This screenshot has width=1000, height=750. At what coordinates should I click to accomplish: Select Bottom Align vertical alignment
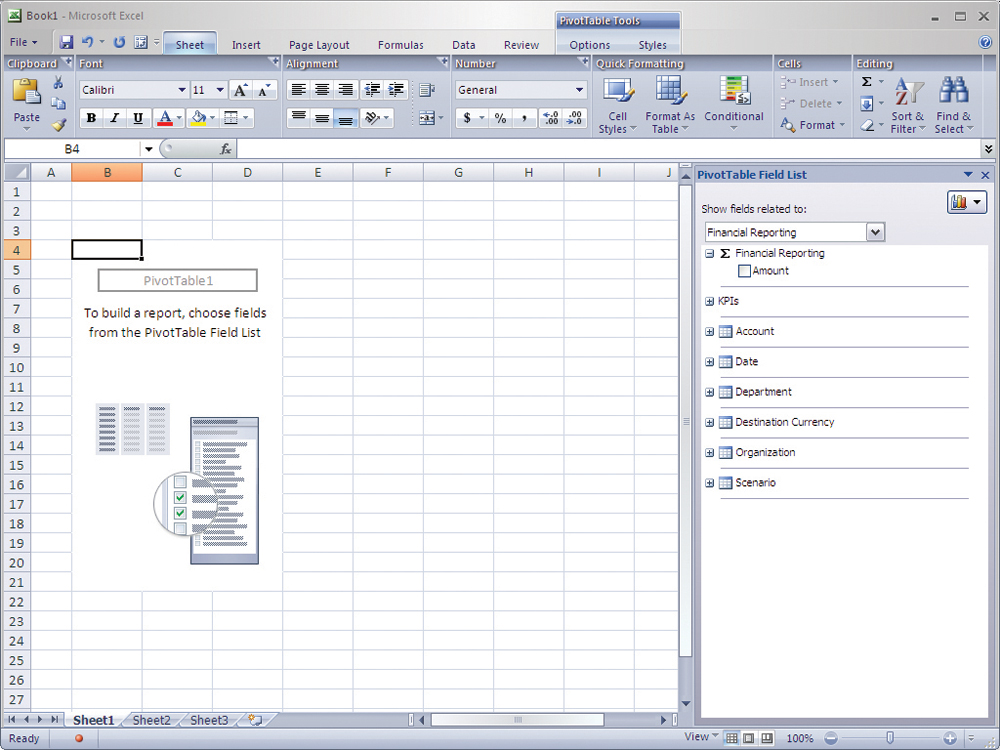(x=345, y=119)
